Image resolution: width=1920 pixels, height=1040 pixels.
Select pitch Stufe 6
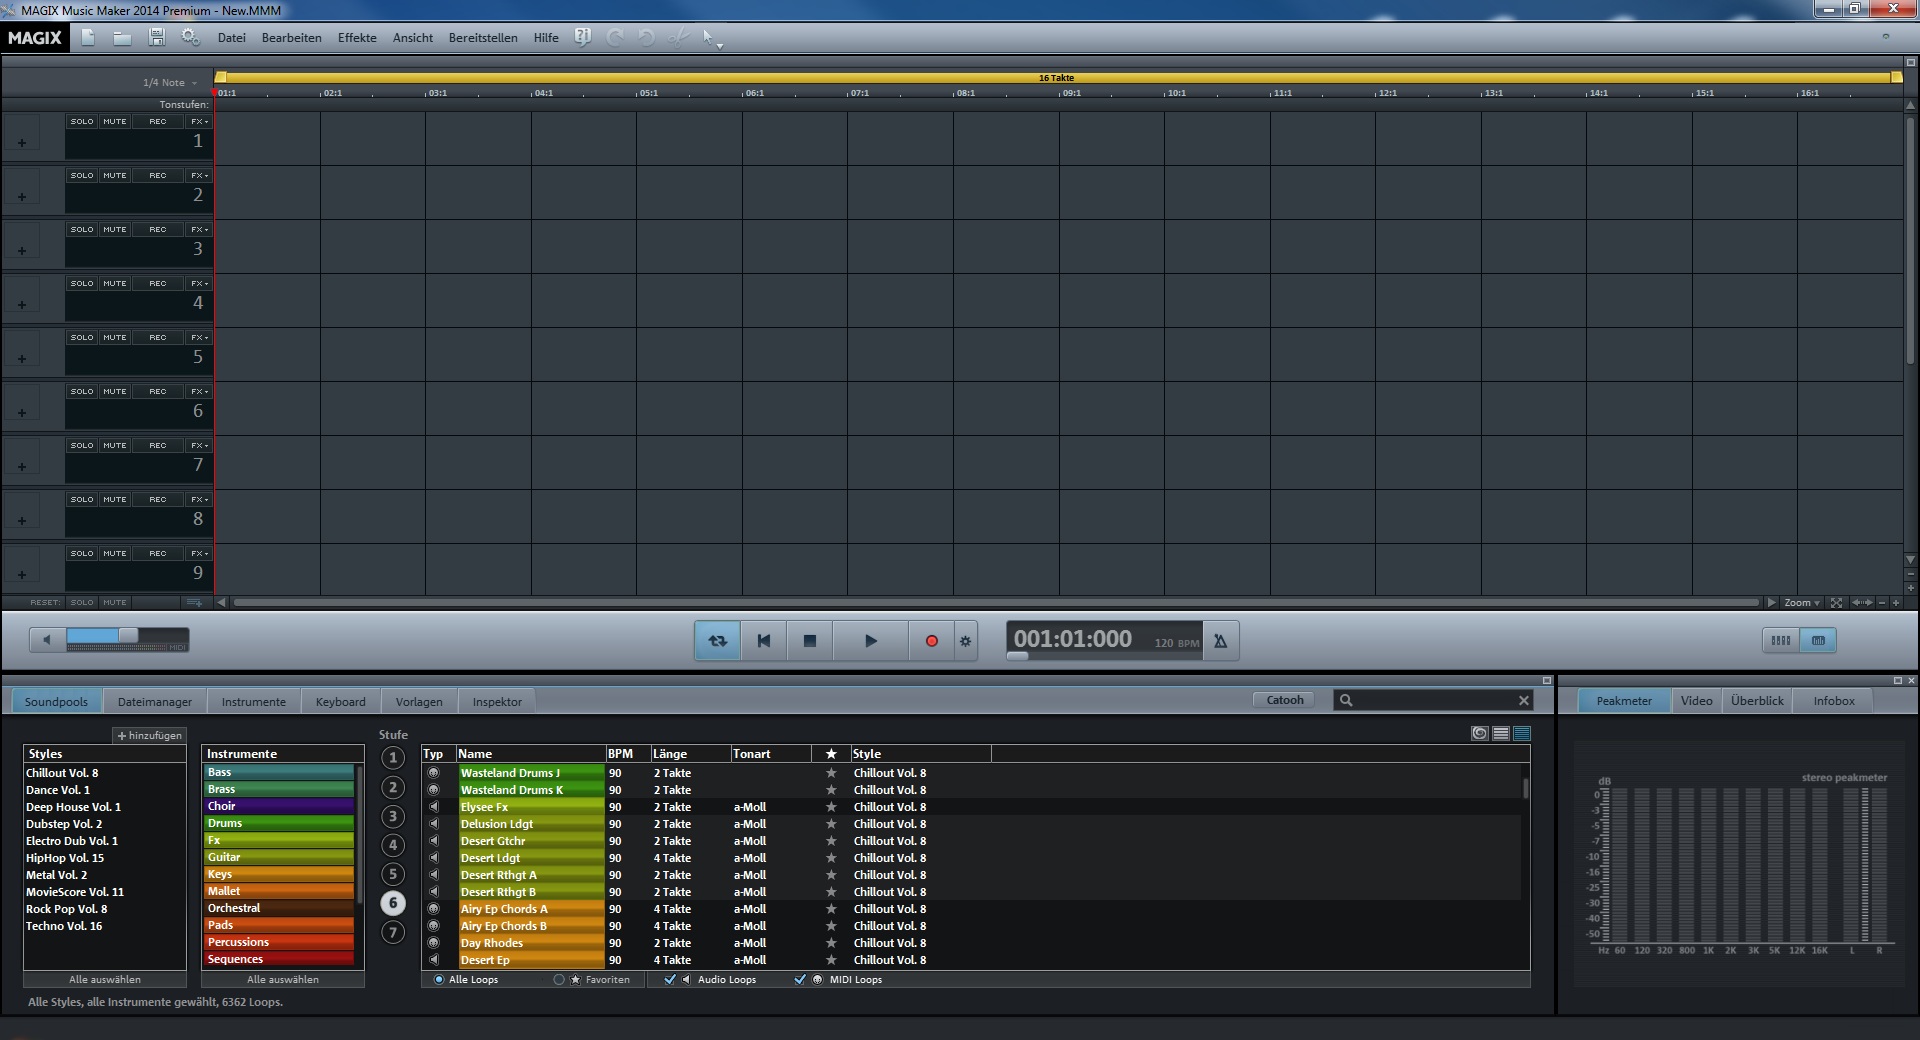(x=393, y=903)
